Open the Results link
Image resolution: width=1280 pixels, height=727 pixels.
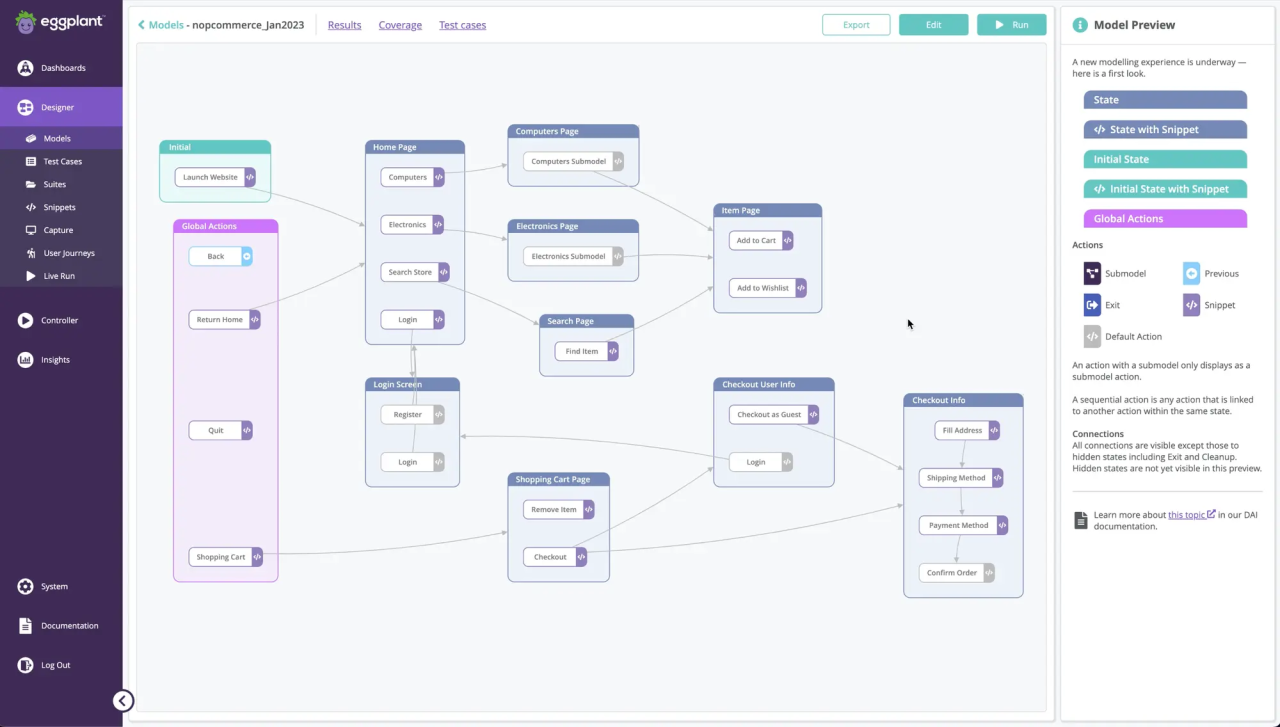(x=344, y=25)
